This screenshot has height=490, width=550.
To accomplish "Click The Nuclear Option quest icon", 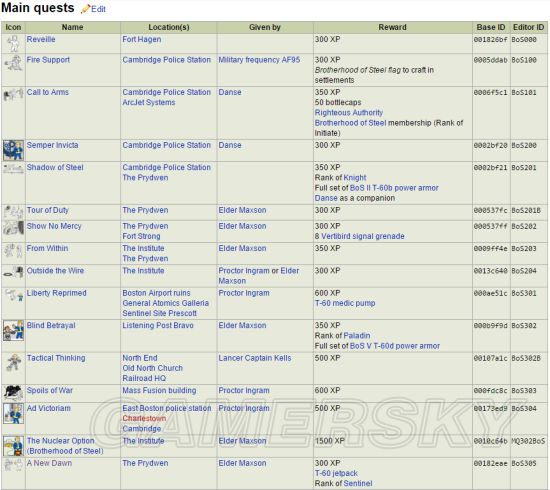I will [x=13, y=446].
